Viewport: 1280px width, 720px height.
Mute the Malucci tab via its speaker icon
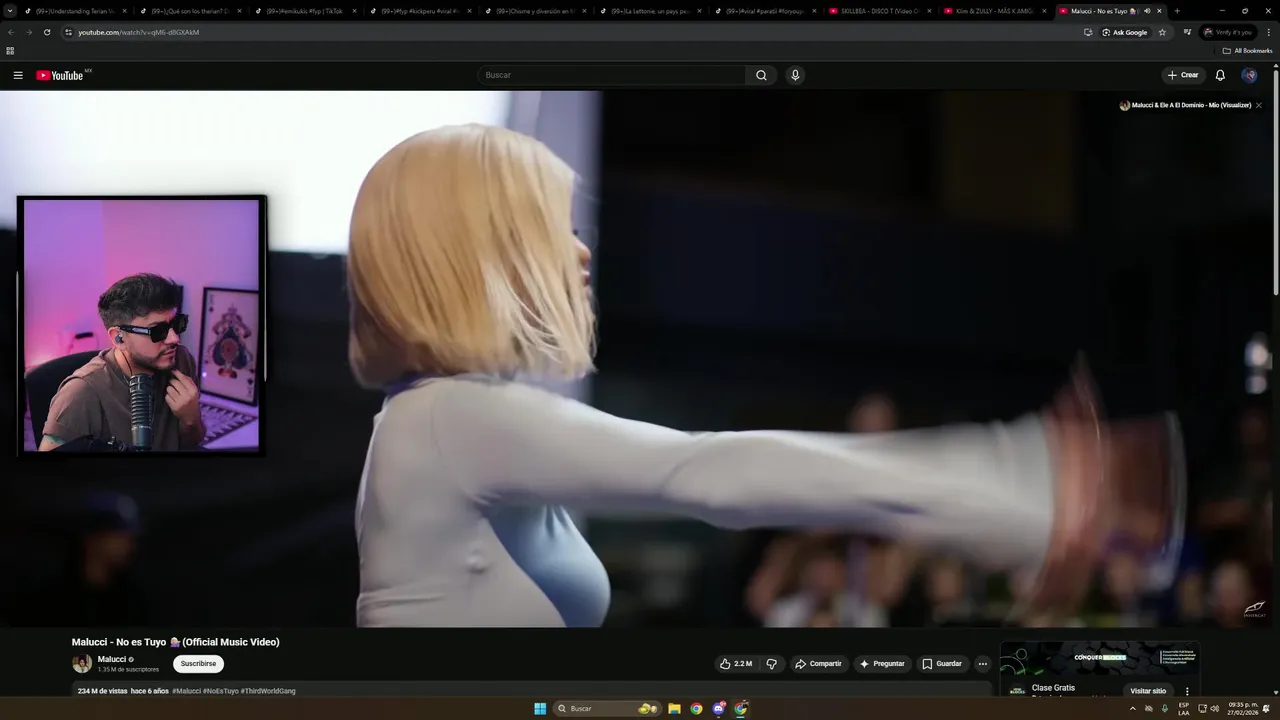click(x=1147, y=11)
